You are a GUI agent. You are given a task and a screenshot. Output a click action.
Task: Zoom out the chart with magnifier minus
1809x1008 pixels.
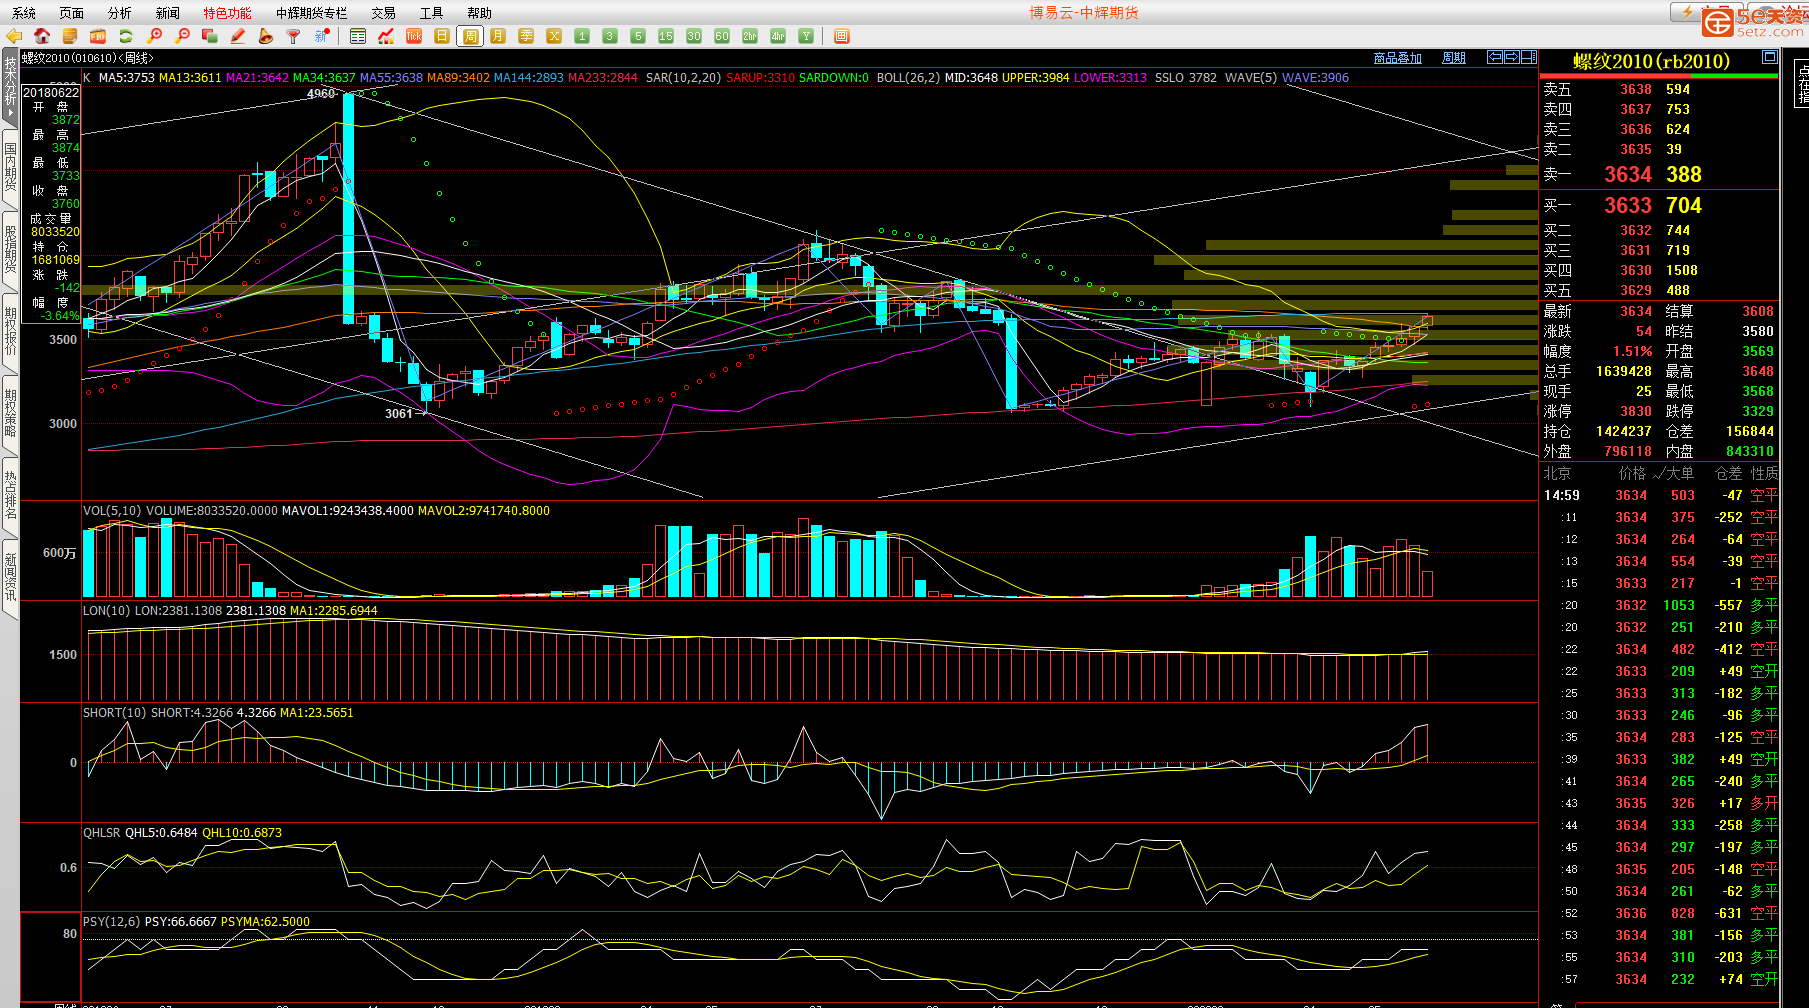click(182, 36)
